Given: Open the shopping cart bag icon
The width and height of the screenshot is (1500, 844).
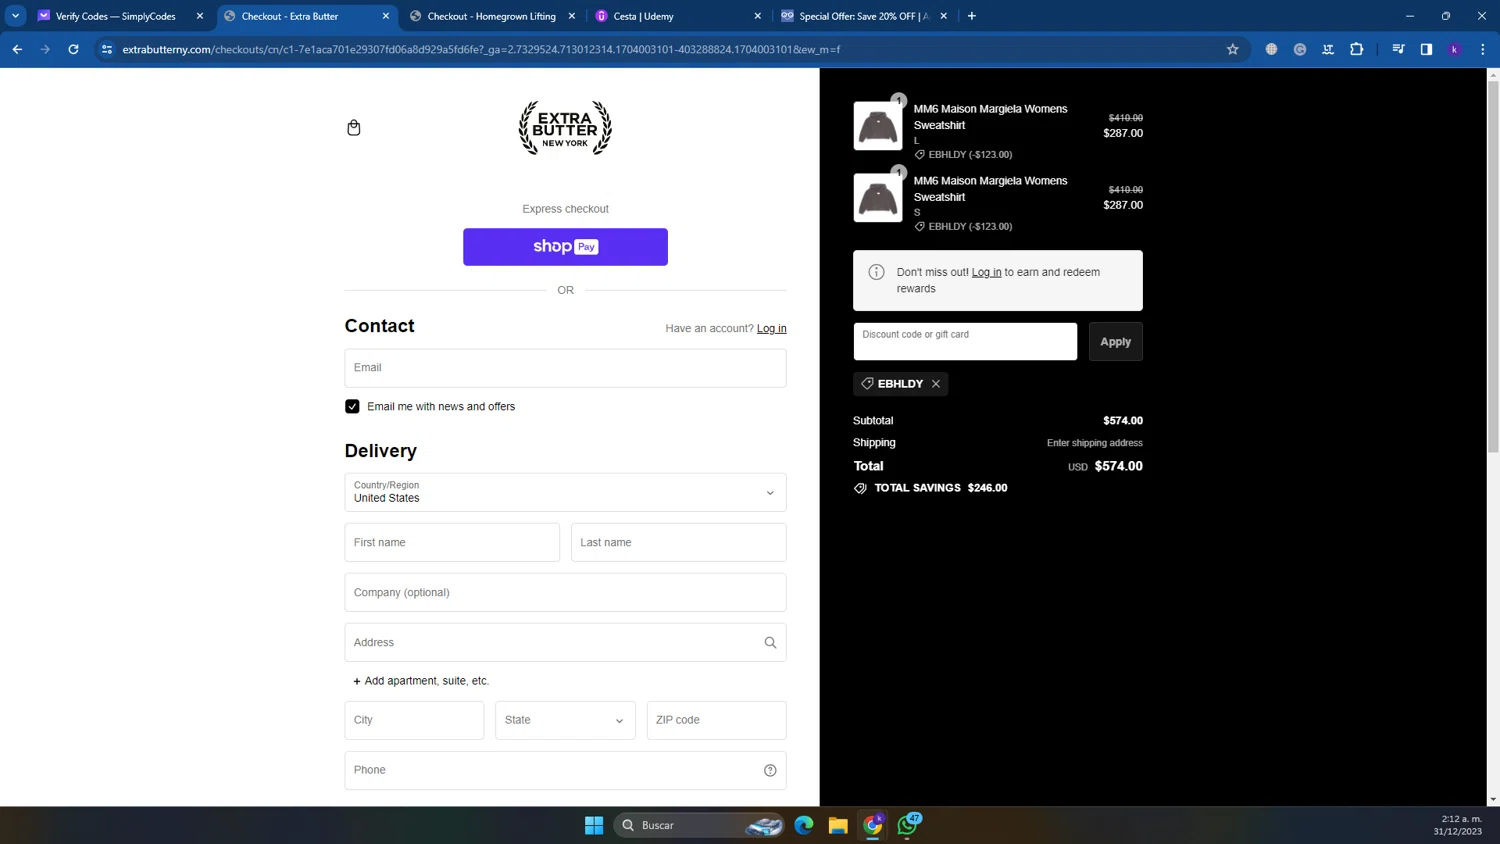Looking at the screenshot, I should 354,127.
